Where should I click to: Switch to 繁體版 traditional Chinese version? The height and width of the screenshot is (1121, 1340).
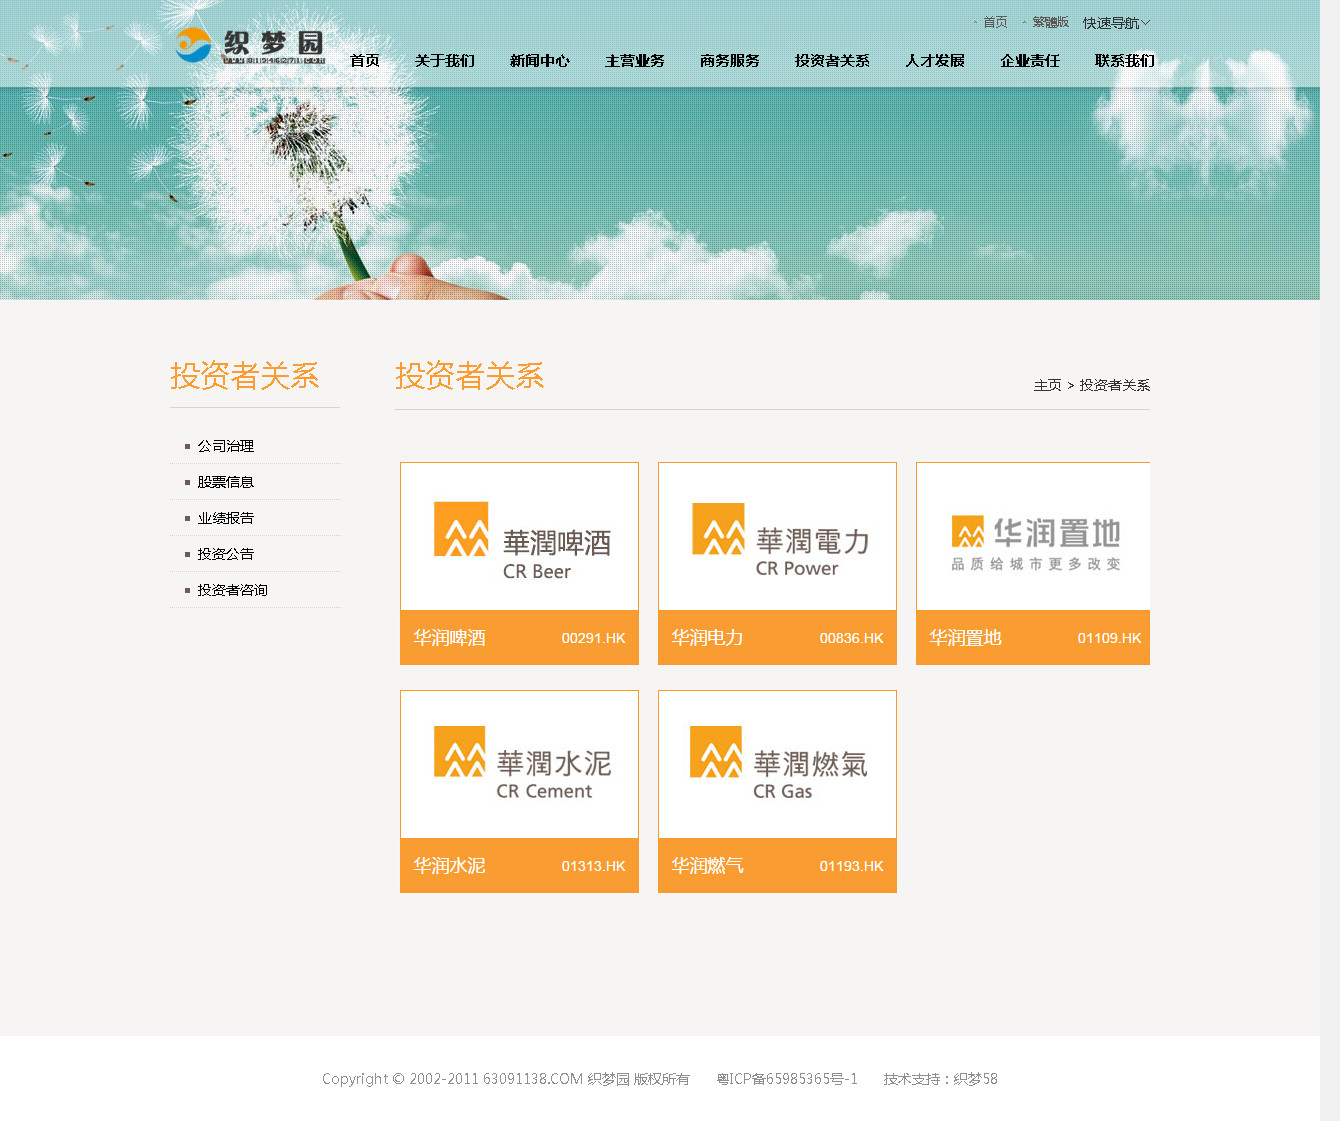click(1050, 22)
